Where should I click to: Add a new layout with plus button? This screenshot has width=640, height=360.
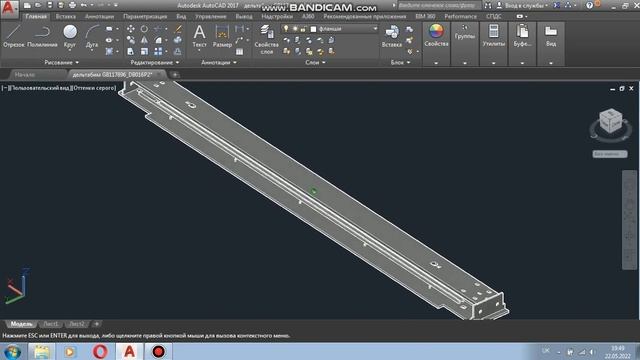point(96,324)
